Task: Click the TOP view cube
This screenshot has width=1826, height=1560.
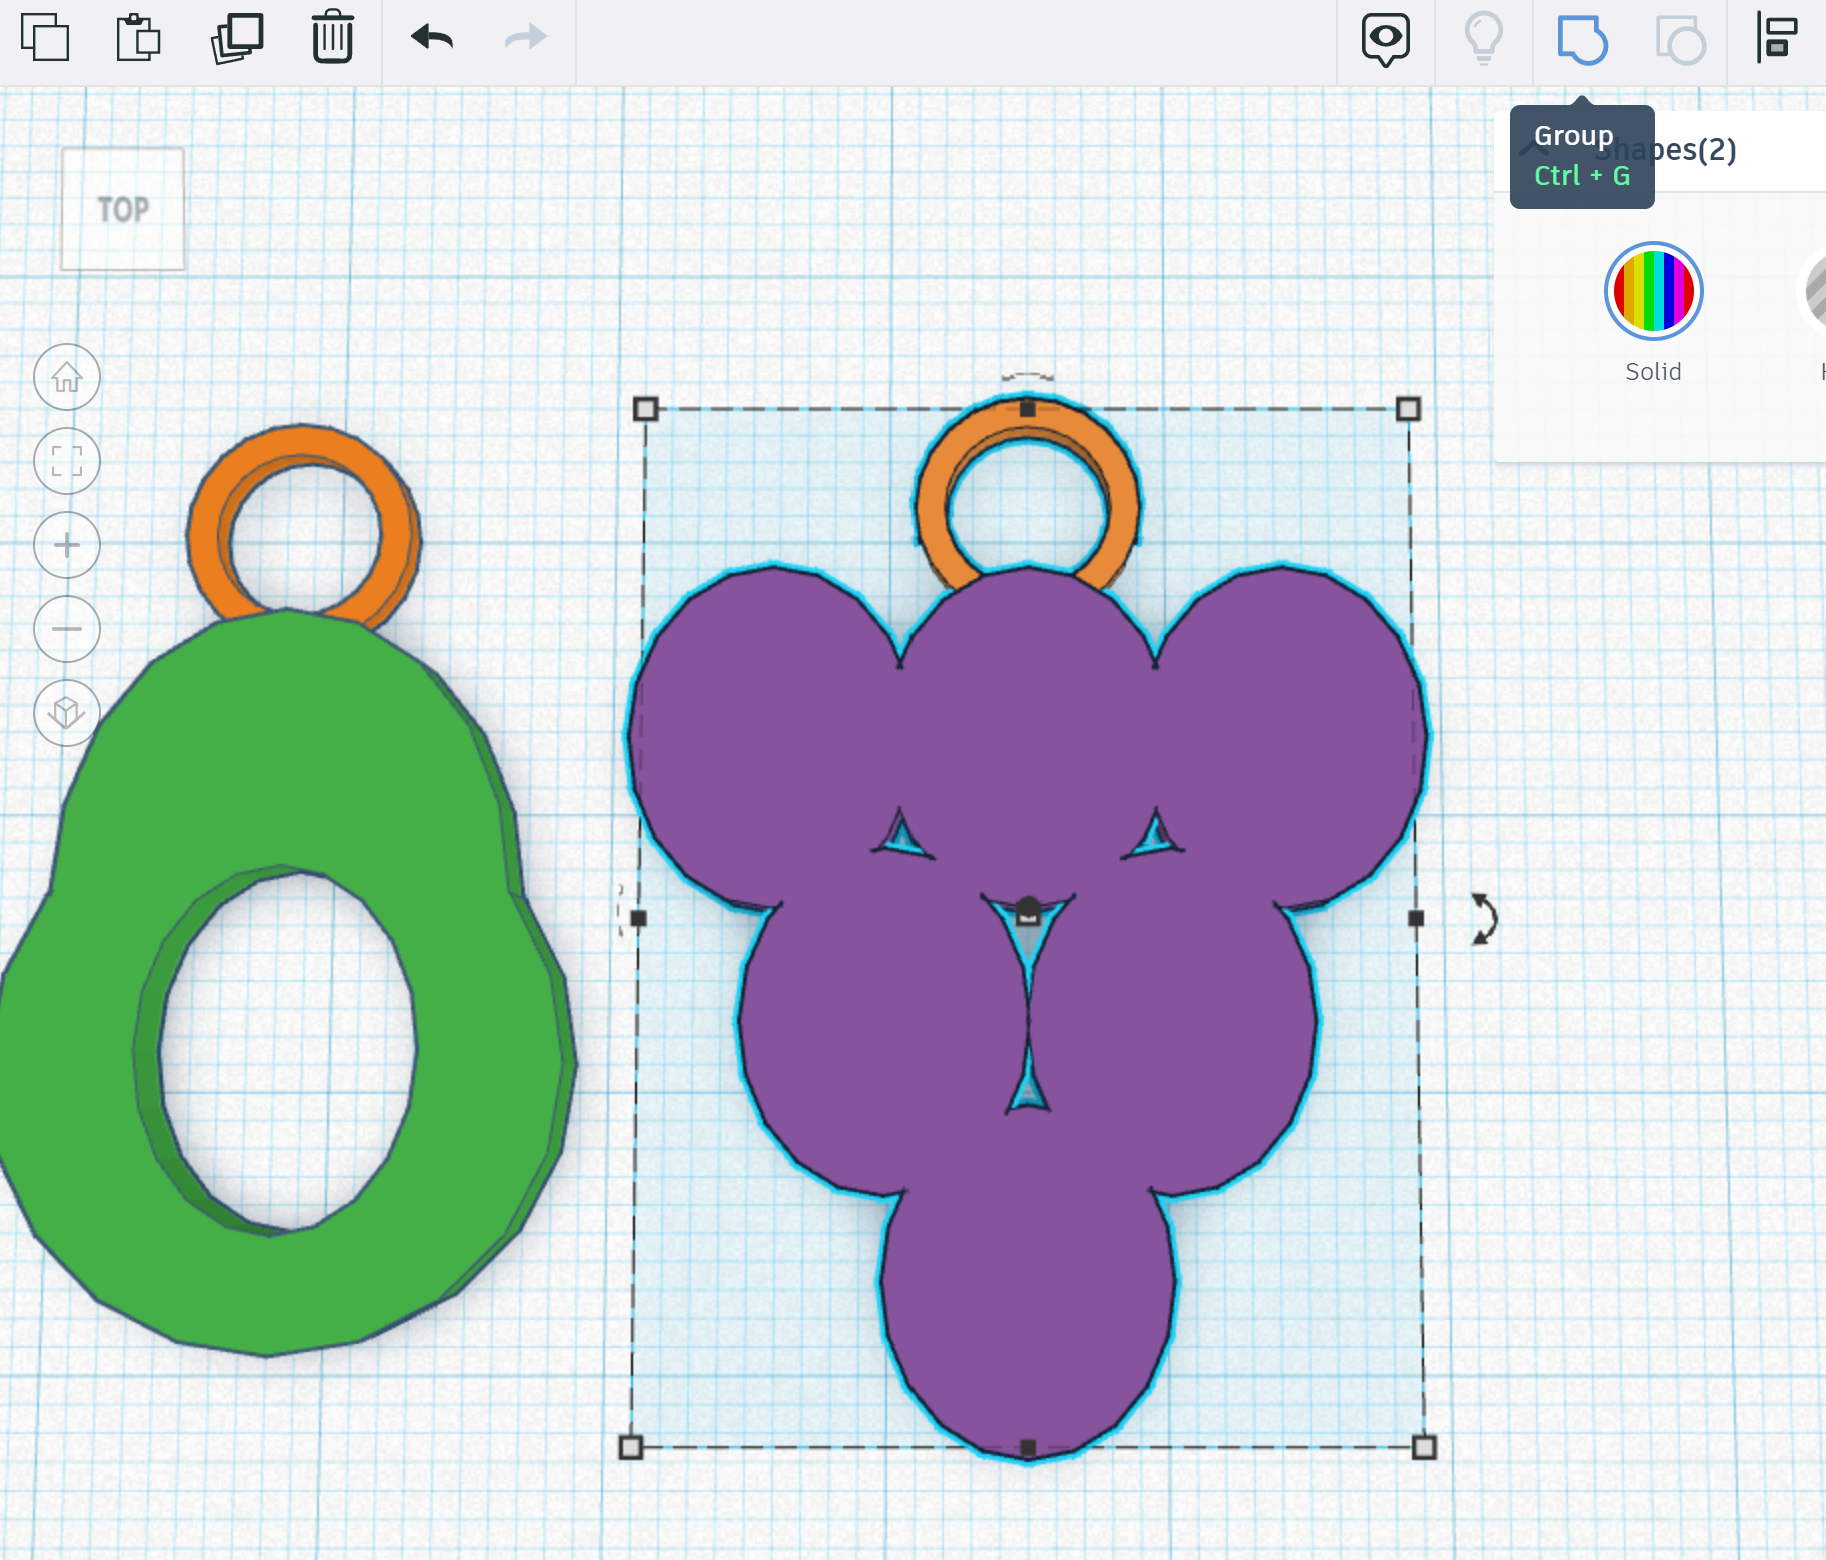Action: coord(122,209)
